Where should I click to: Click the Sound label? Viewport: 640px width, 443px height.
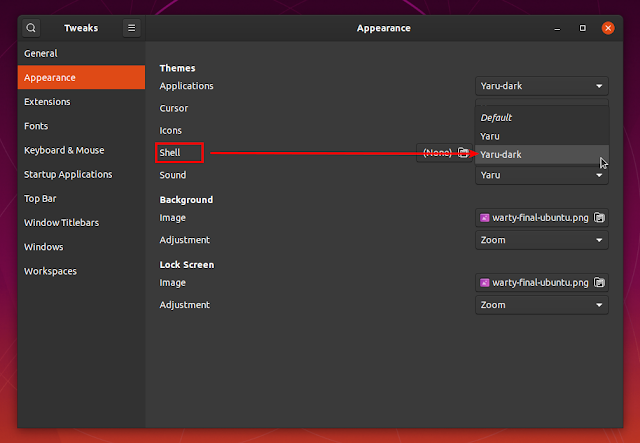tap(173, 175)
